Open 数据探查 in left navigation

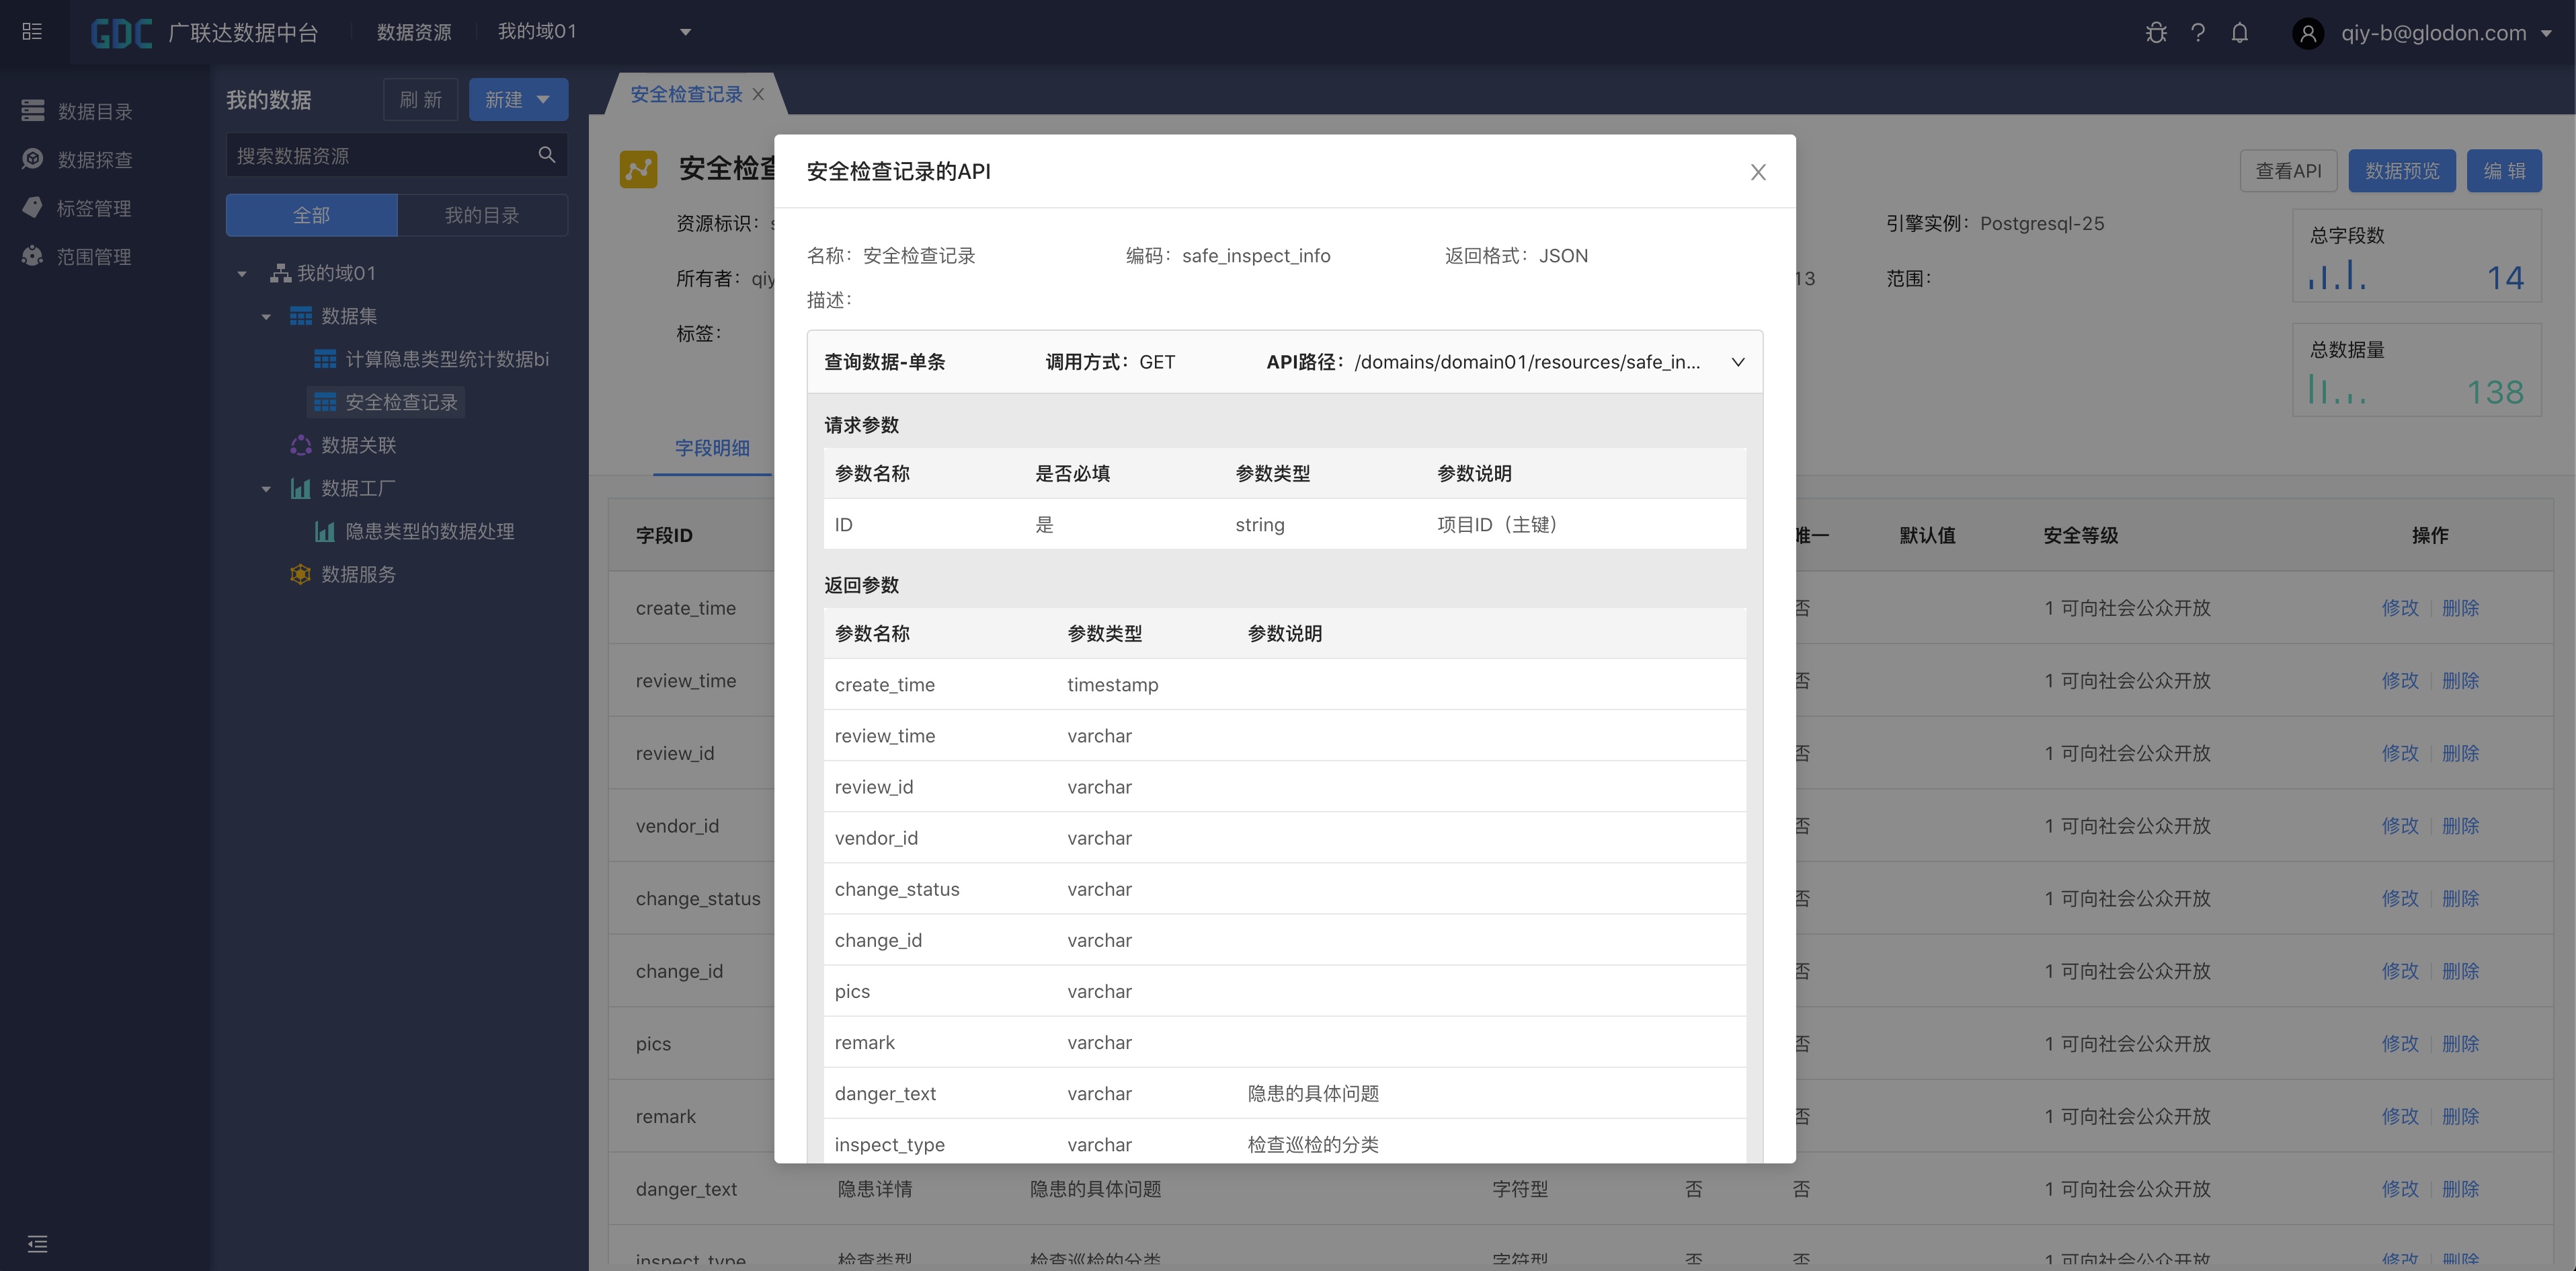94,160
